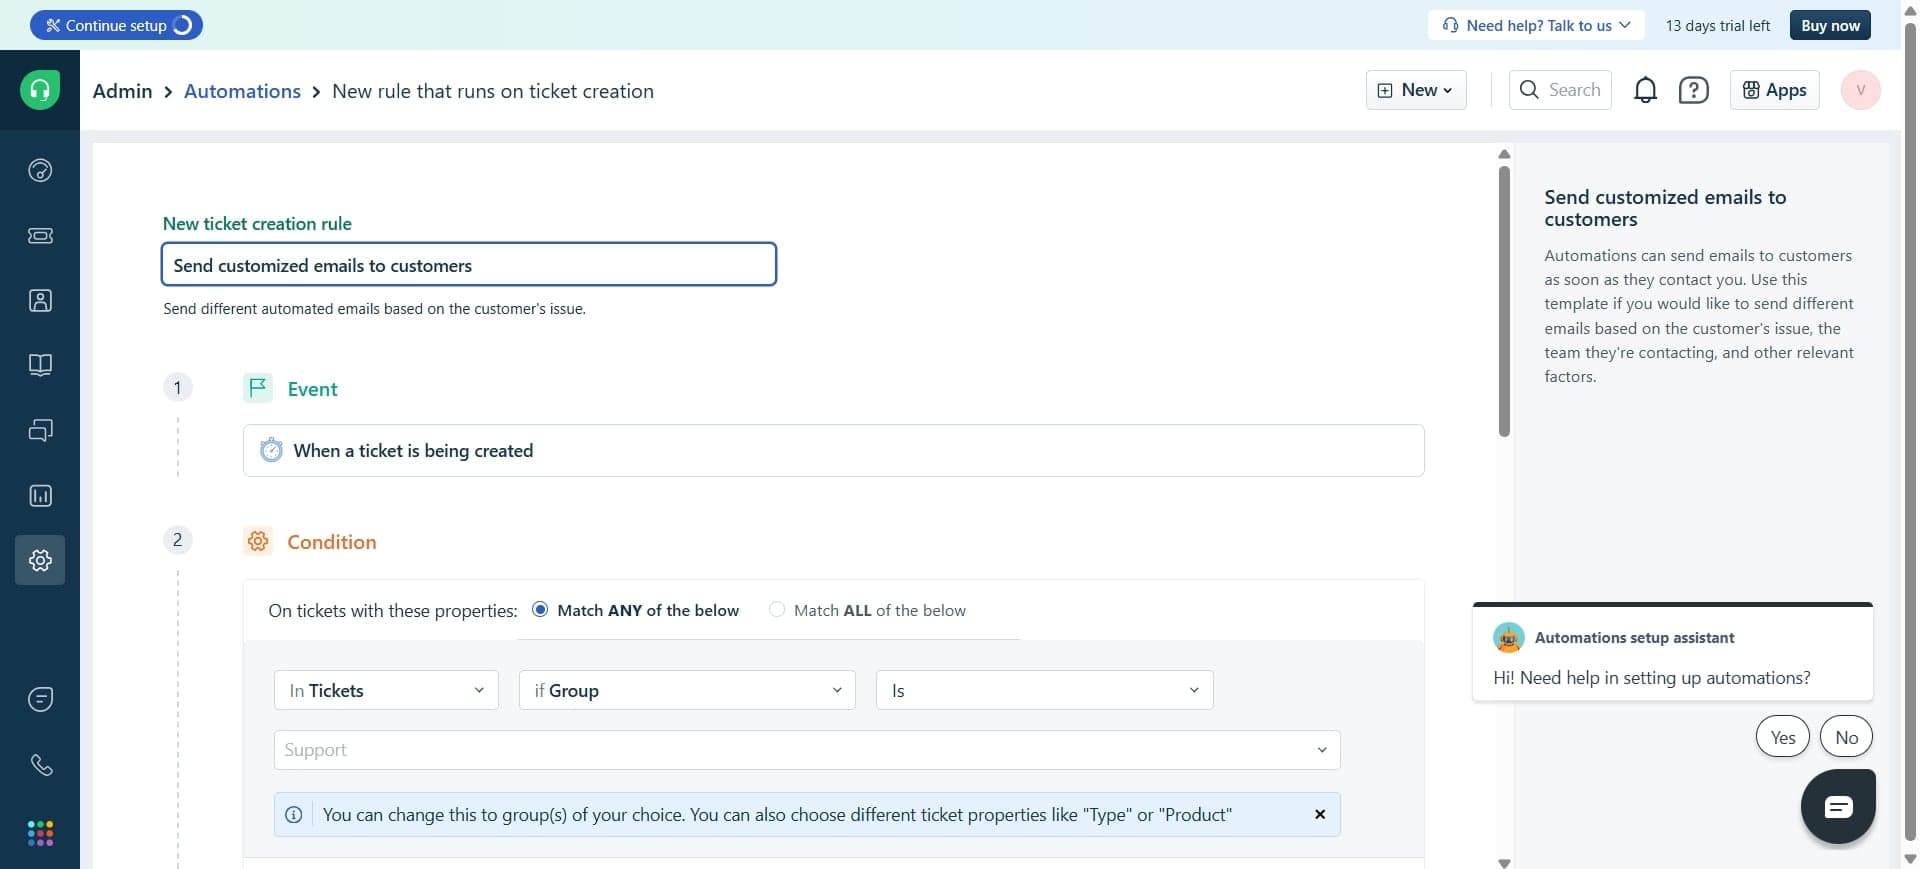Select Match ANY of the below
Image resolution: width=1920 pixels, height=869 pixels.
[540, 610]
